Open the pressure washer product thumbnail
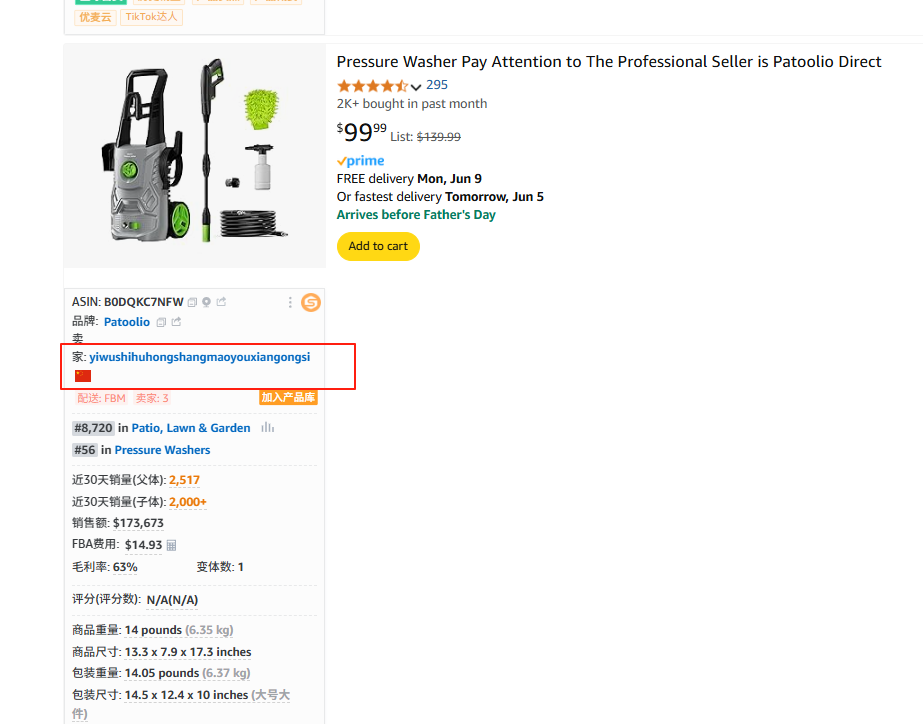Viewport: 923px width, 724px height. coord(195,156)
